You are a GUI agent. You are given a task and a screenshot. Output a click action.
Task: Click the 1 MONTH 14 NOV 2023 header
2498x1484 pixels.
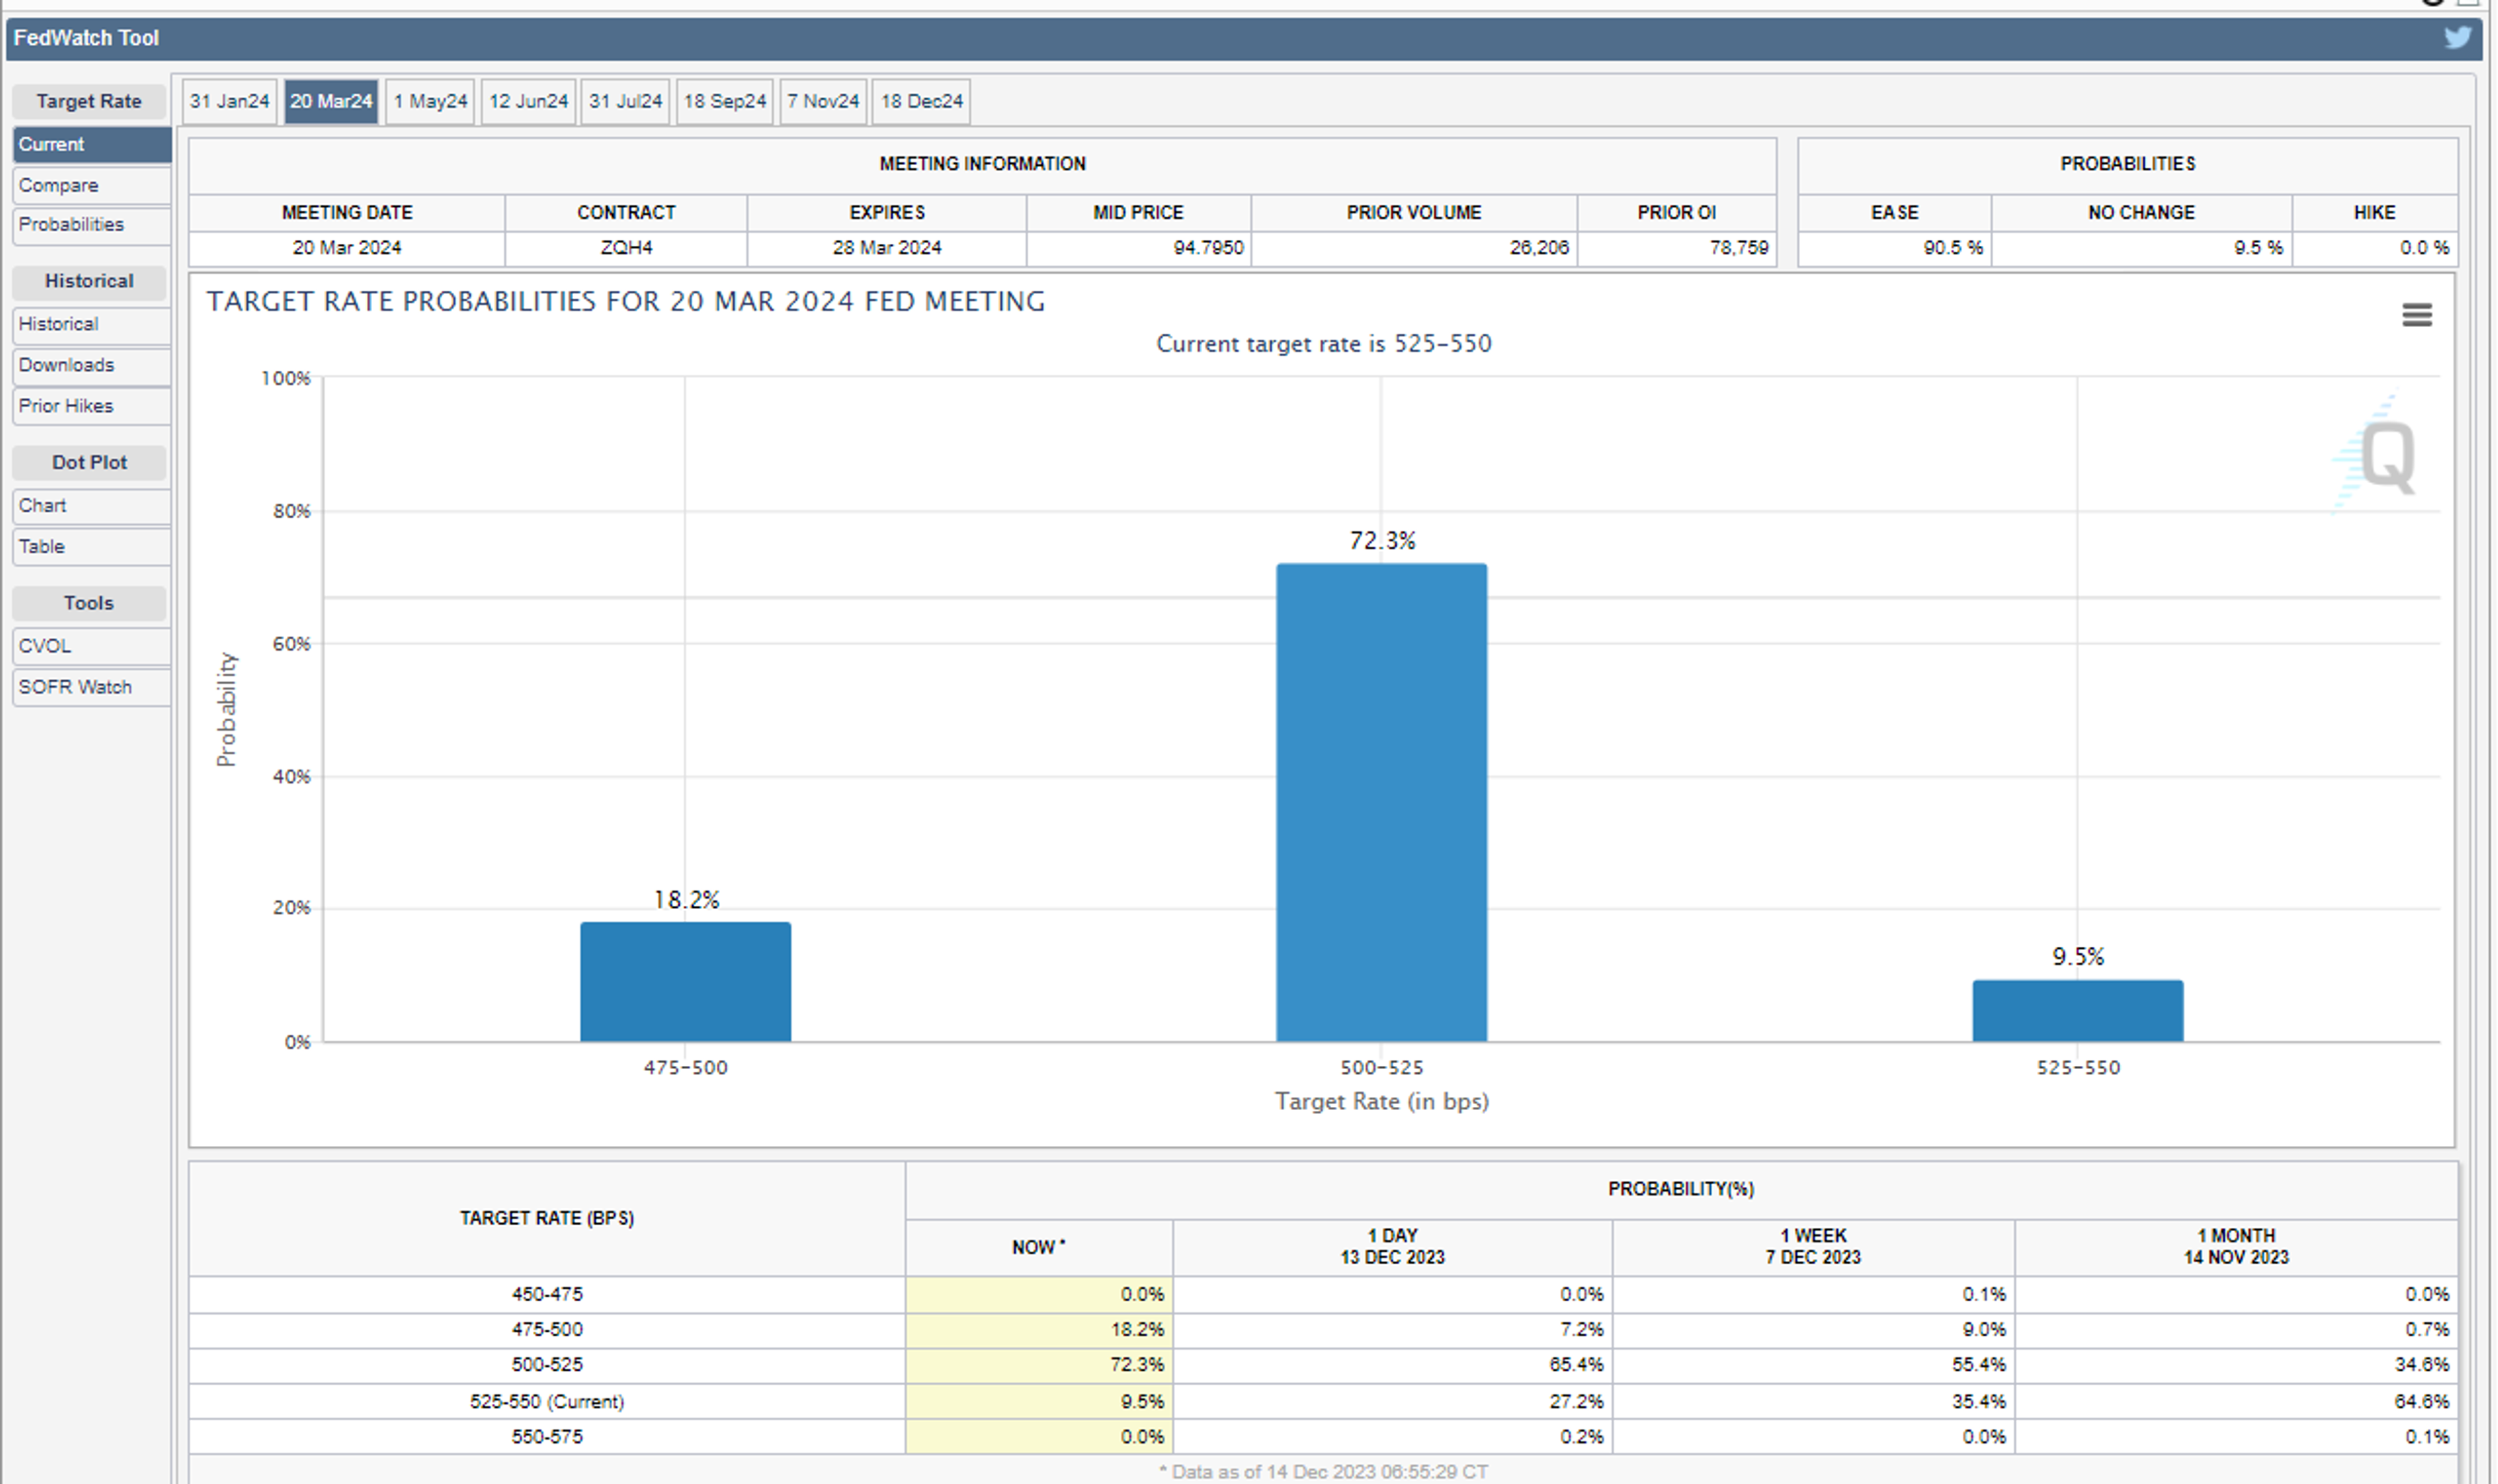click(x=2236, y=1247)
